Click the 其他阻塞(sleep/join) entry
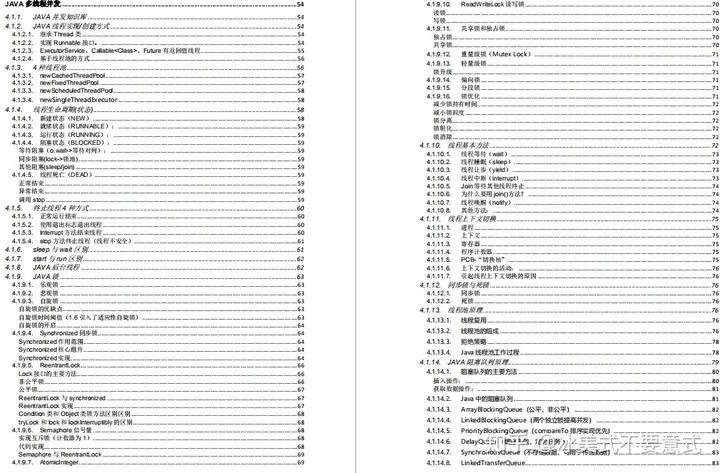This screenshot has height=473, width=720. click(162, 167)
